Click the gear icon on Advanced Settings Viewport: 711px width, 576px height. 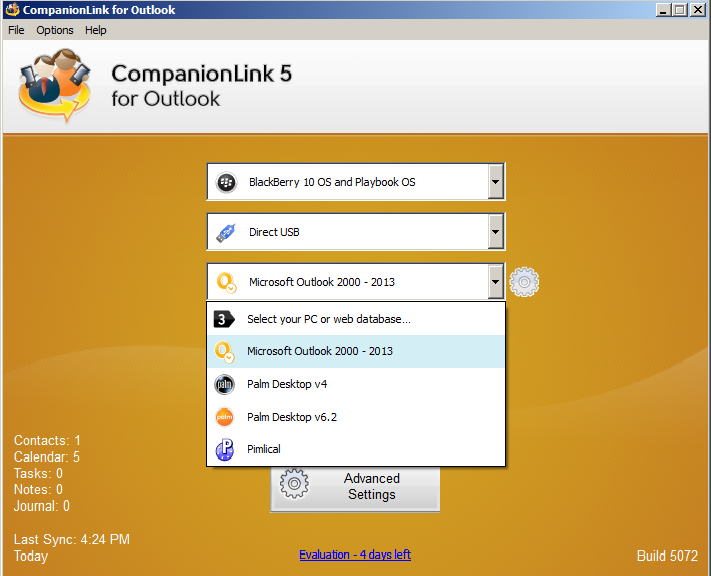pos(294,483)
